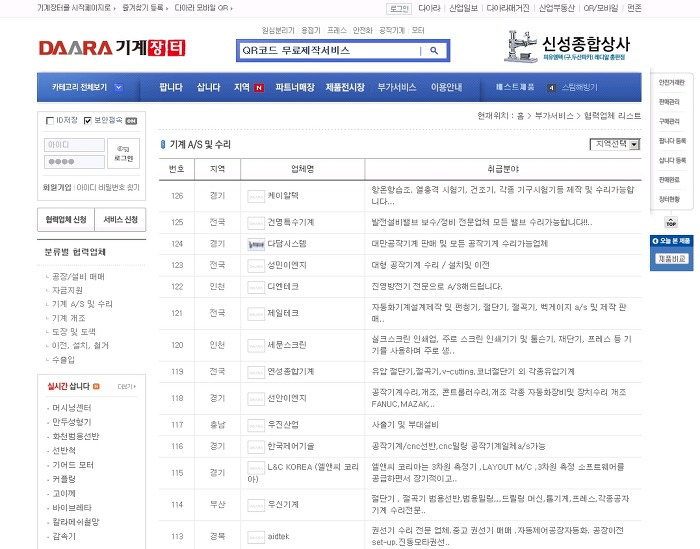
Task: Click the 성민이엔지 logo placeholder
Action: (256, 266)
